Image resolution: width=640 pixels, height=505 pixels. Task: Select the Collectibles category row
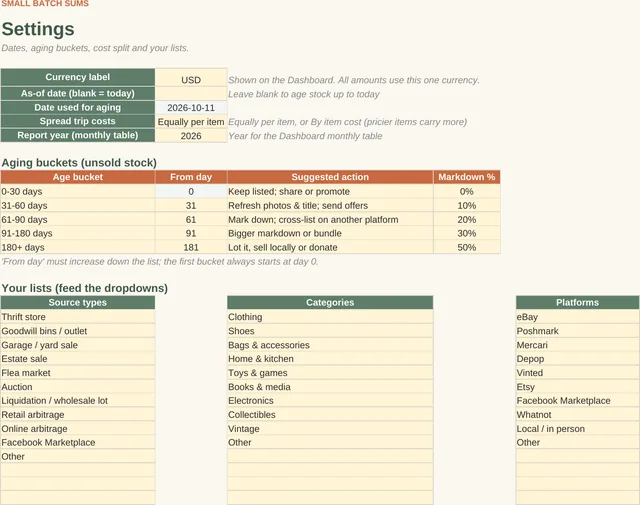[330, 414]
